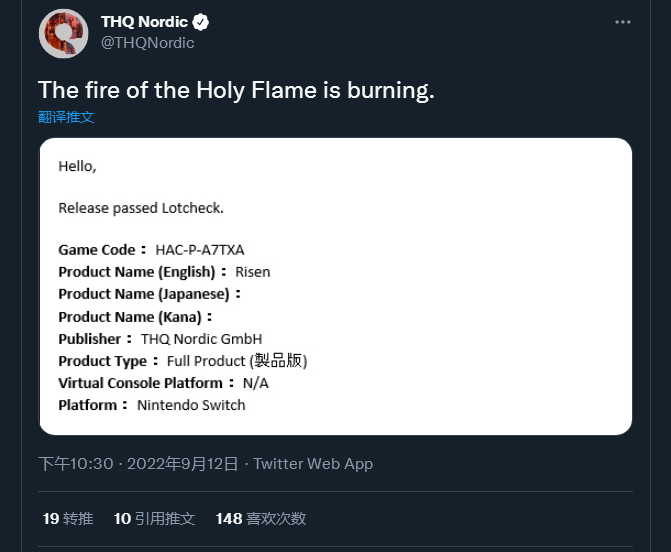Viewport: 671px width, 552px height.
Task: Click the blue verified badge
Action: [x=200, y=22]
